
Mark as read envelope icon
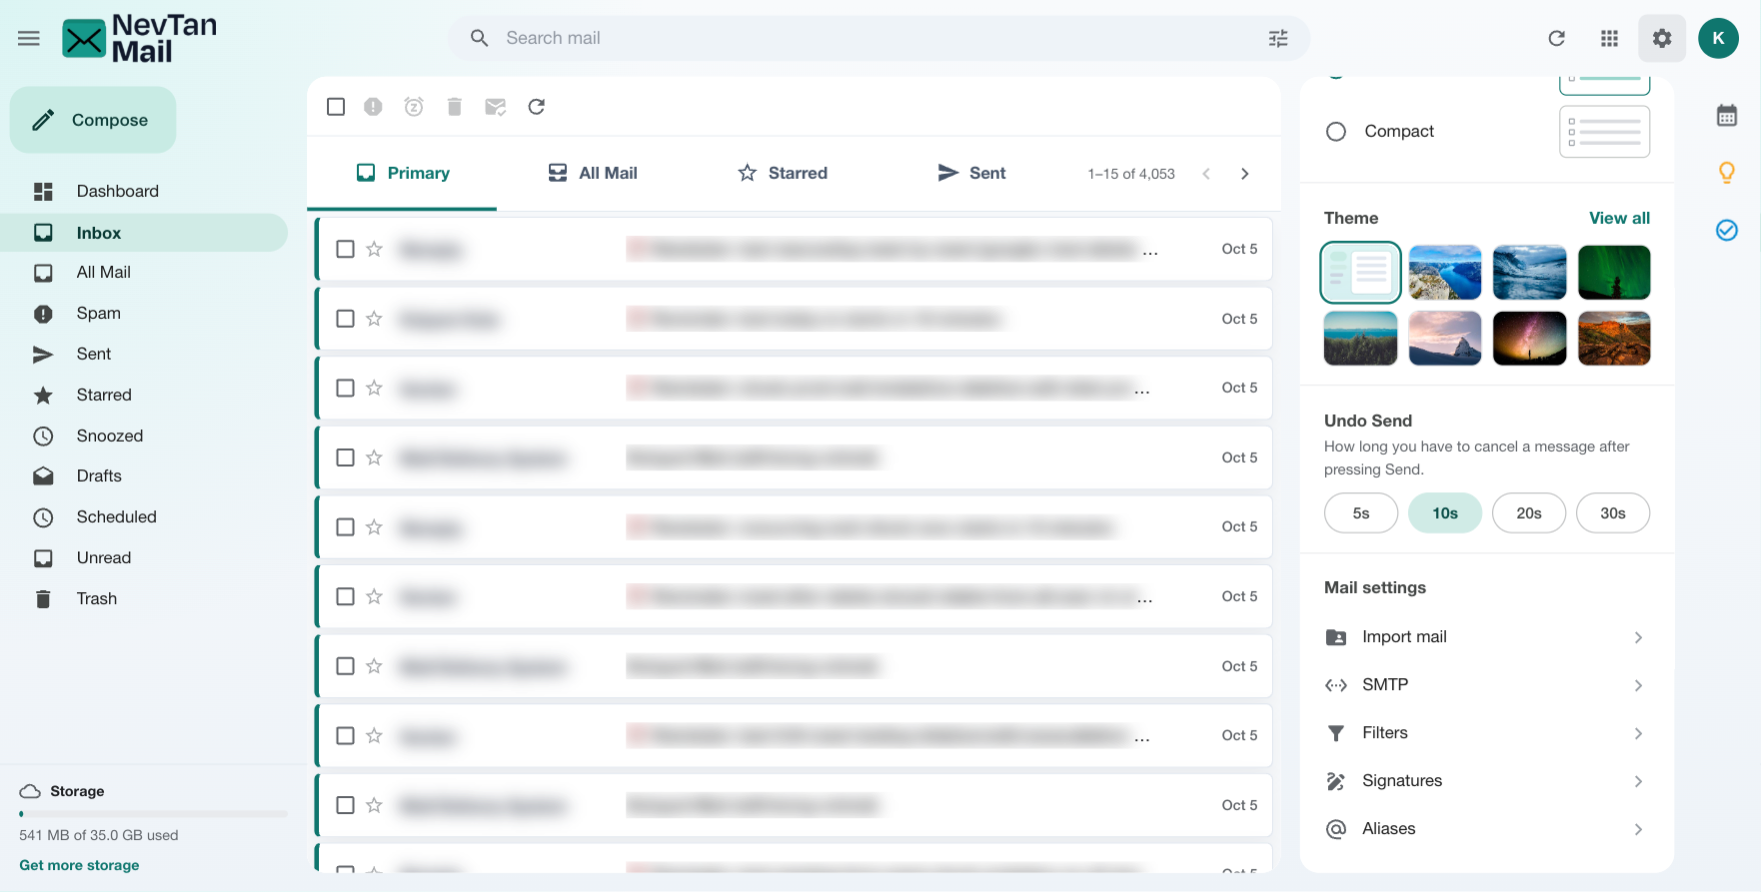point(495,106)
